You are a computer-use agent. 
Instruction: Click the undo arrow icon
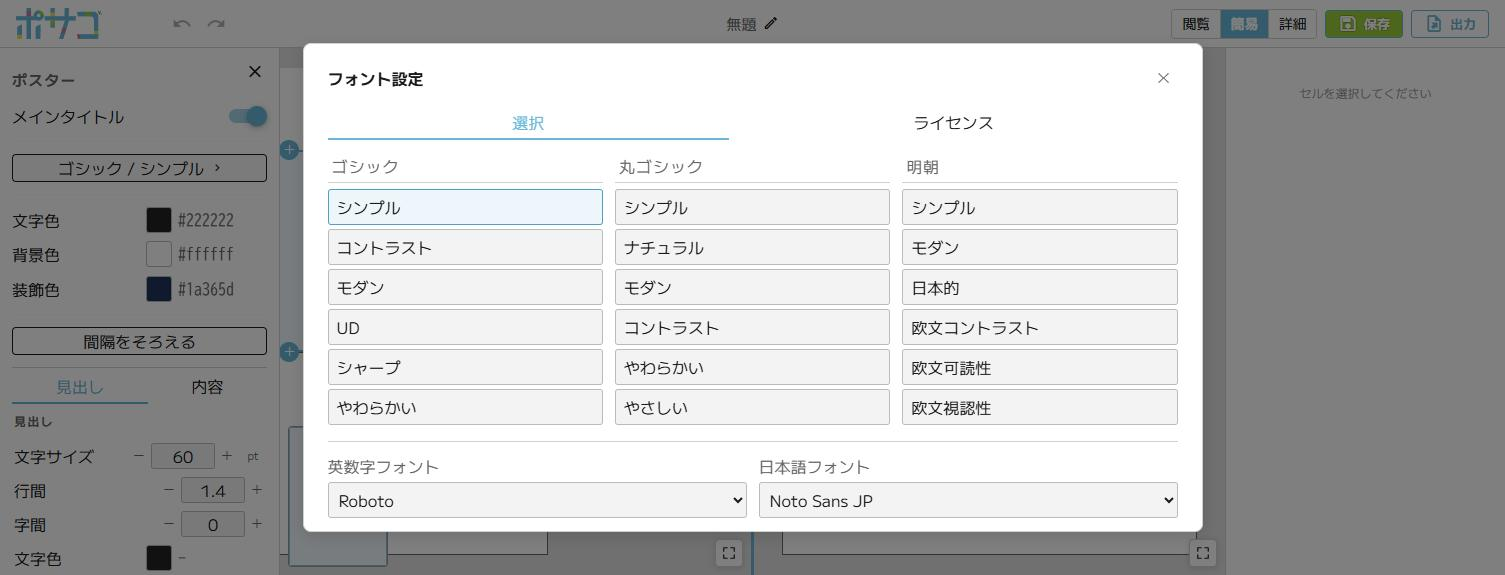point(181,23)
